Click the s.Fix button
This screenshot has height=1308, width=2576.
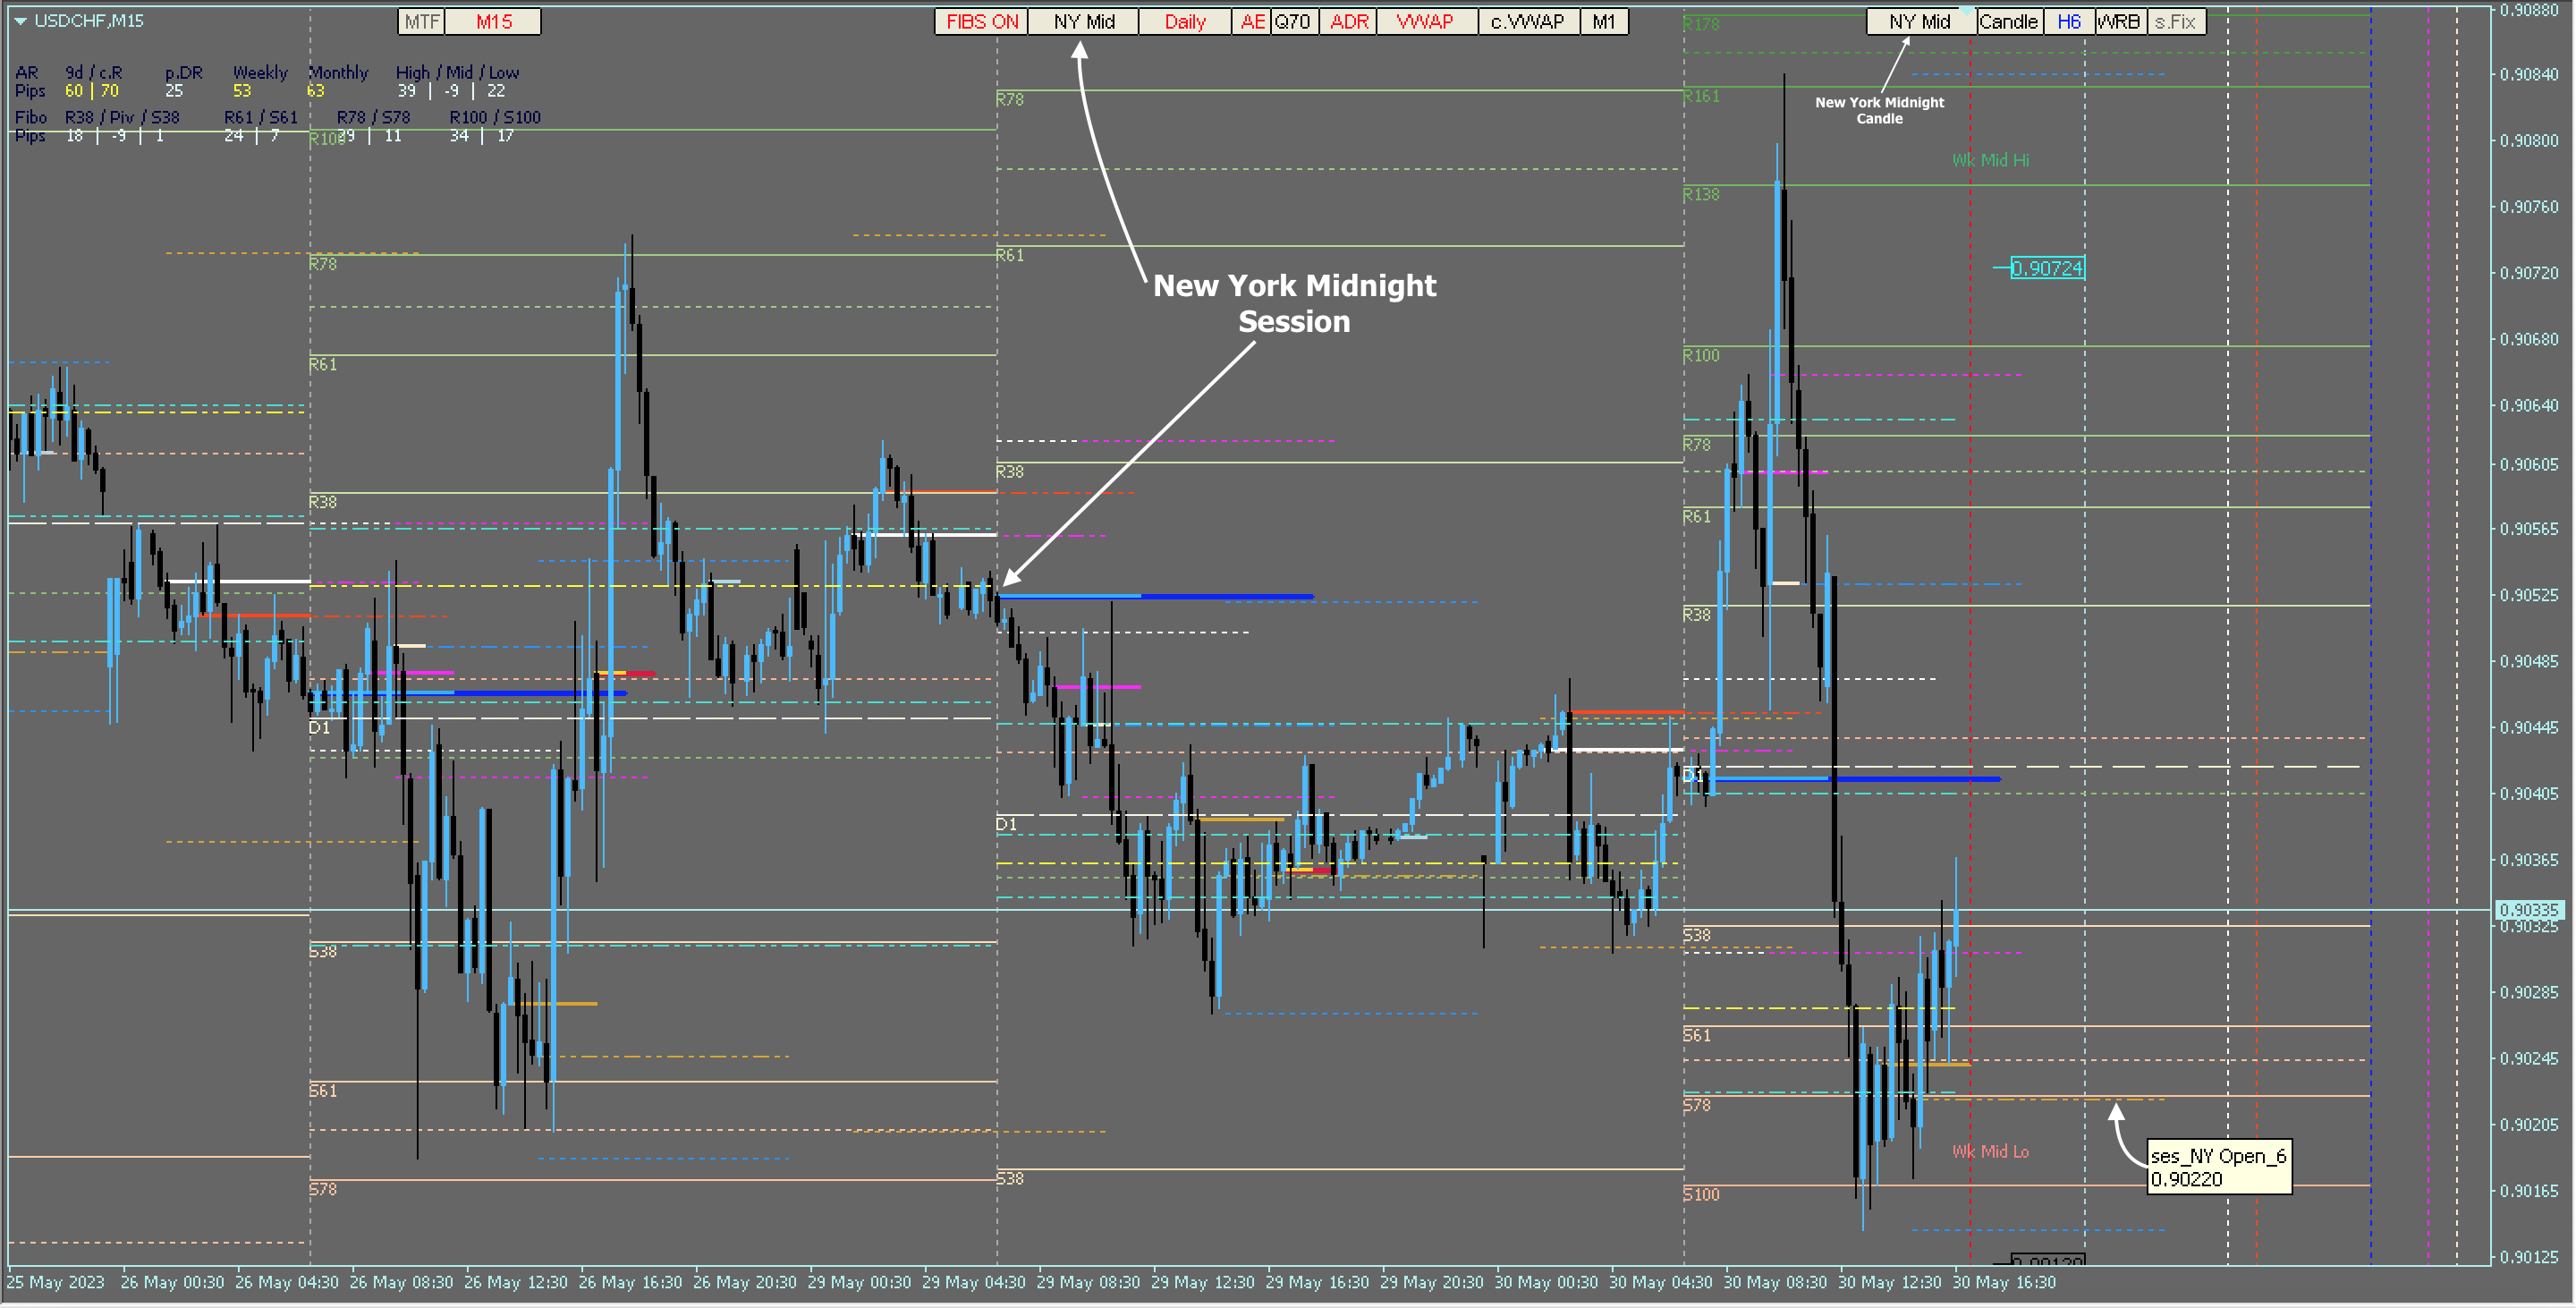2174,22
